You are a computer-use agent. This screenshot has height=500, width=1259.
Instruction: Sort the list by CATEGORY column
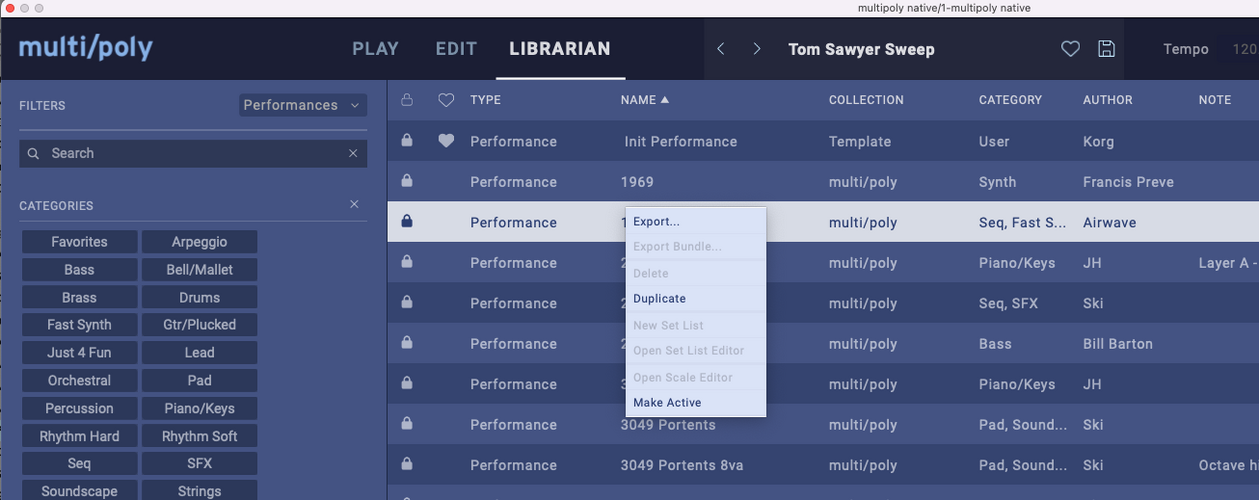tap(1010, 100)
